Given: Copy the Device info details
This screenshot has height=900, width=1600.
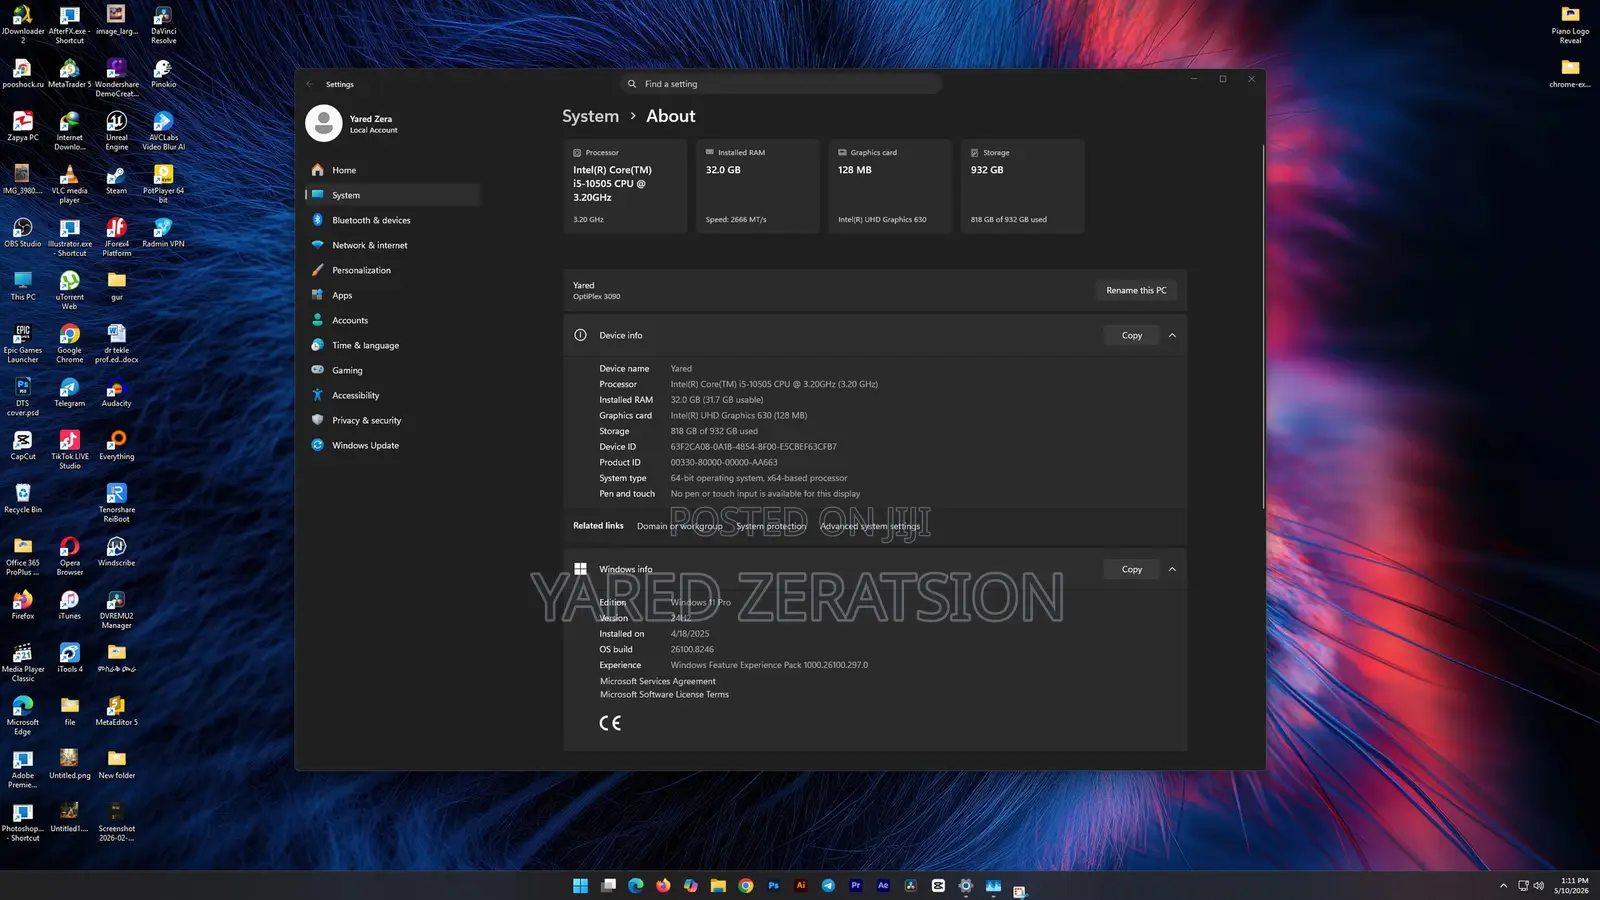Looking at the screenshot, I should [1131, 335].
